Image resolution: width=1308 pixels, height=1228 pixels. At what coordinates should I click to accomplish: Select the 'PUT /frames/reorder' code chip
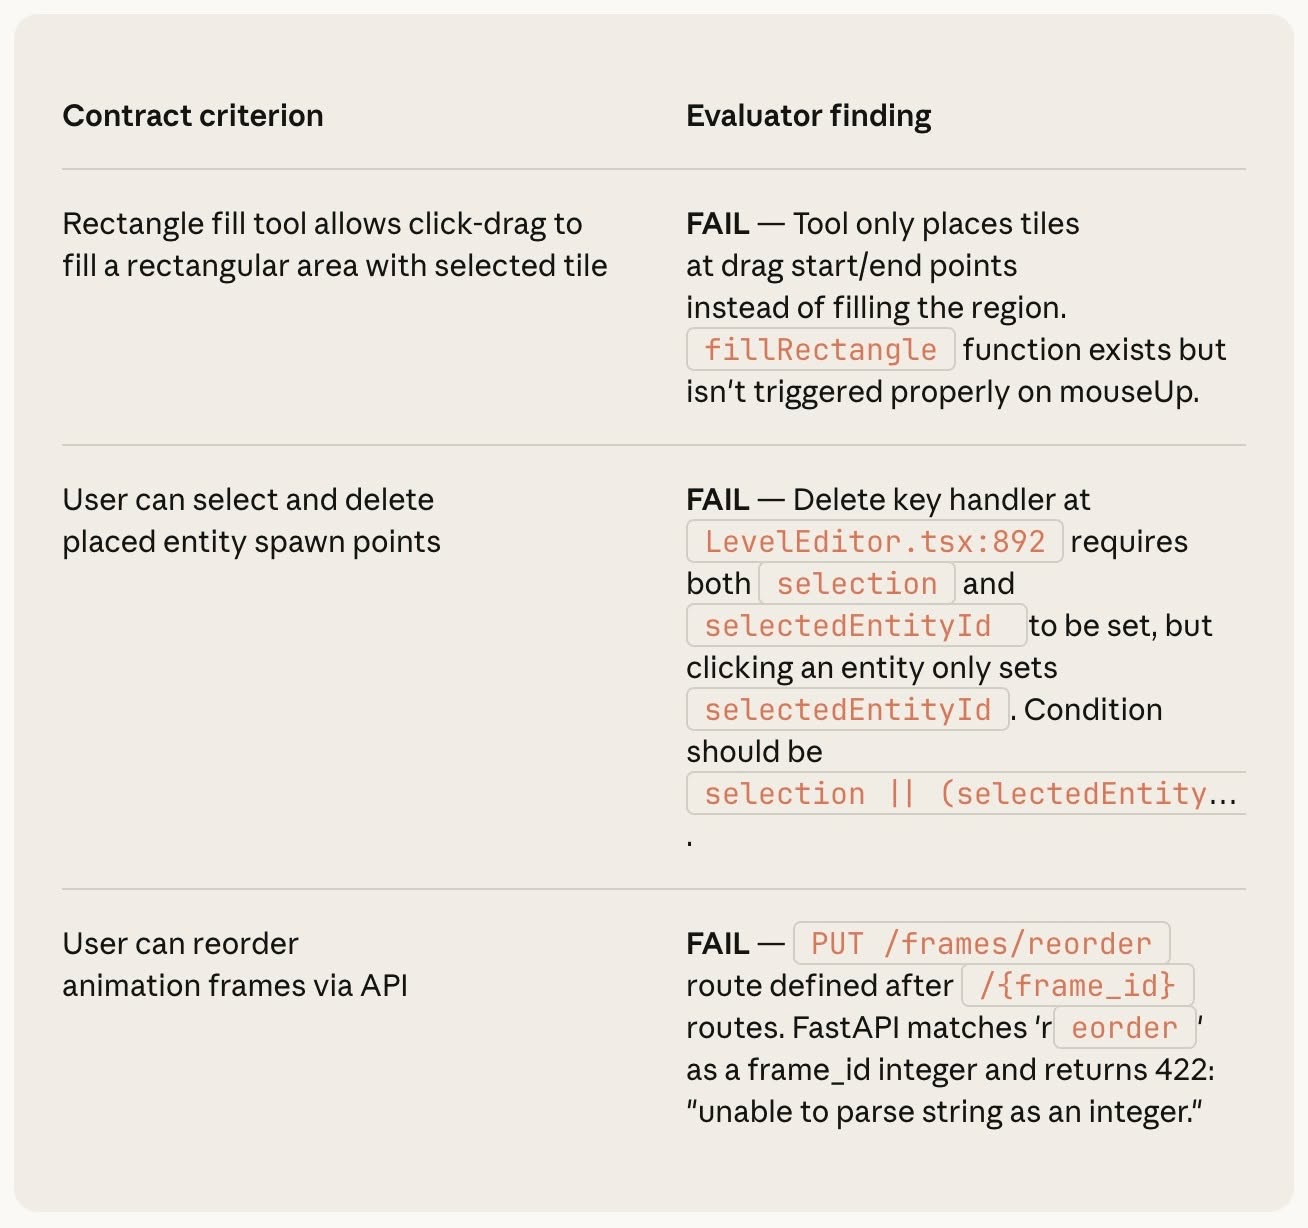coord(981,944)
